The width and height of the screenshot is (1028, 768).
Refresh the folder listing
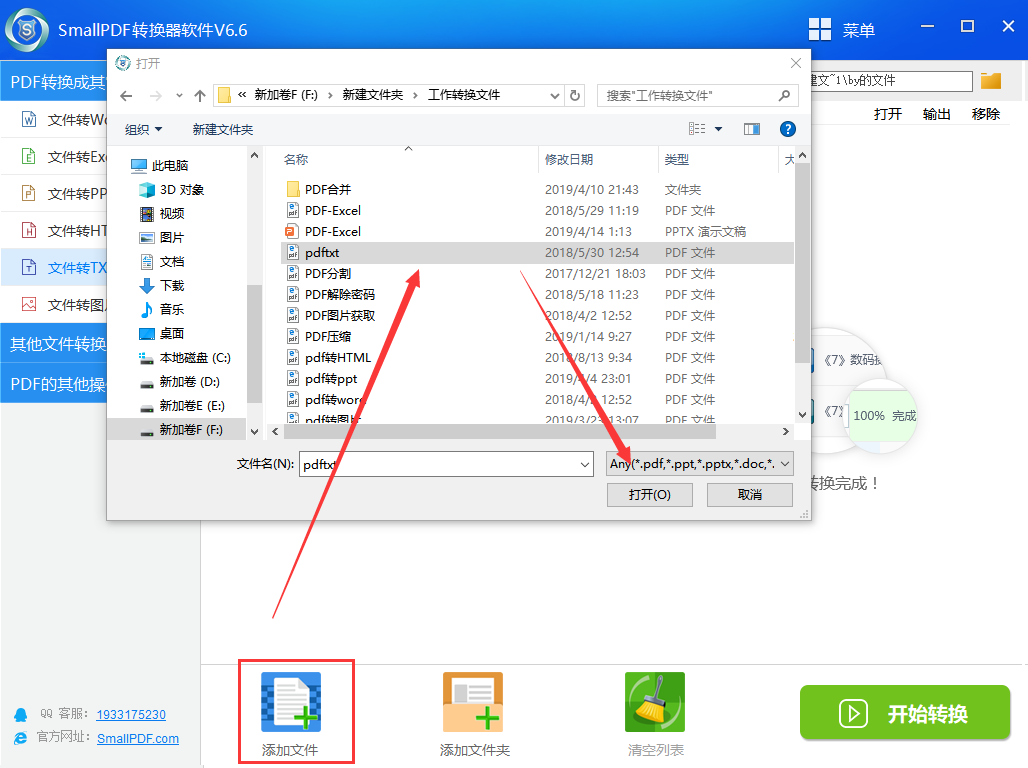[575, 96]
